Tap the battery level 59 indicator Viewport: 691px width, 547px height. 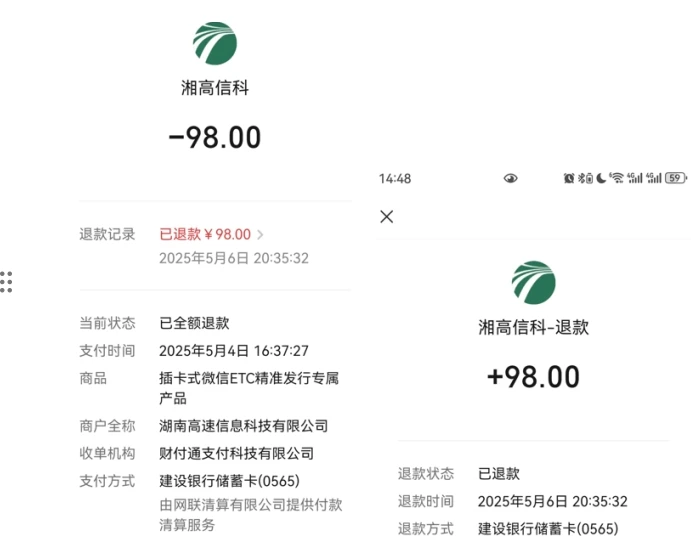click(676, 178)
